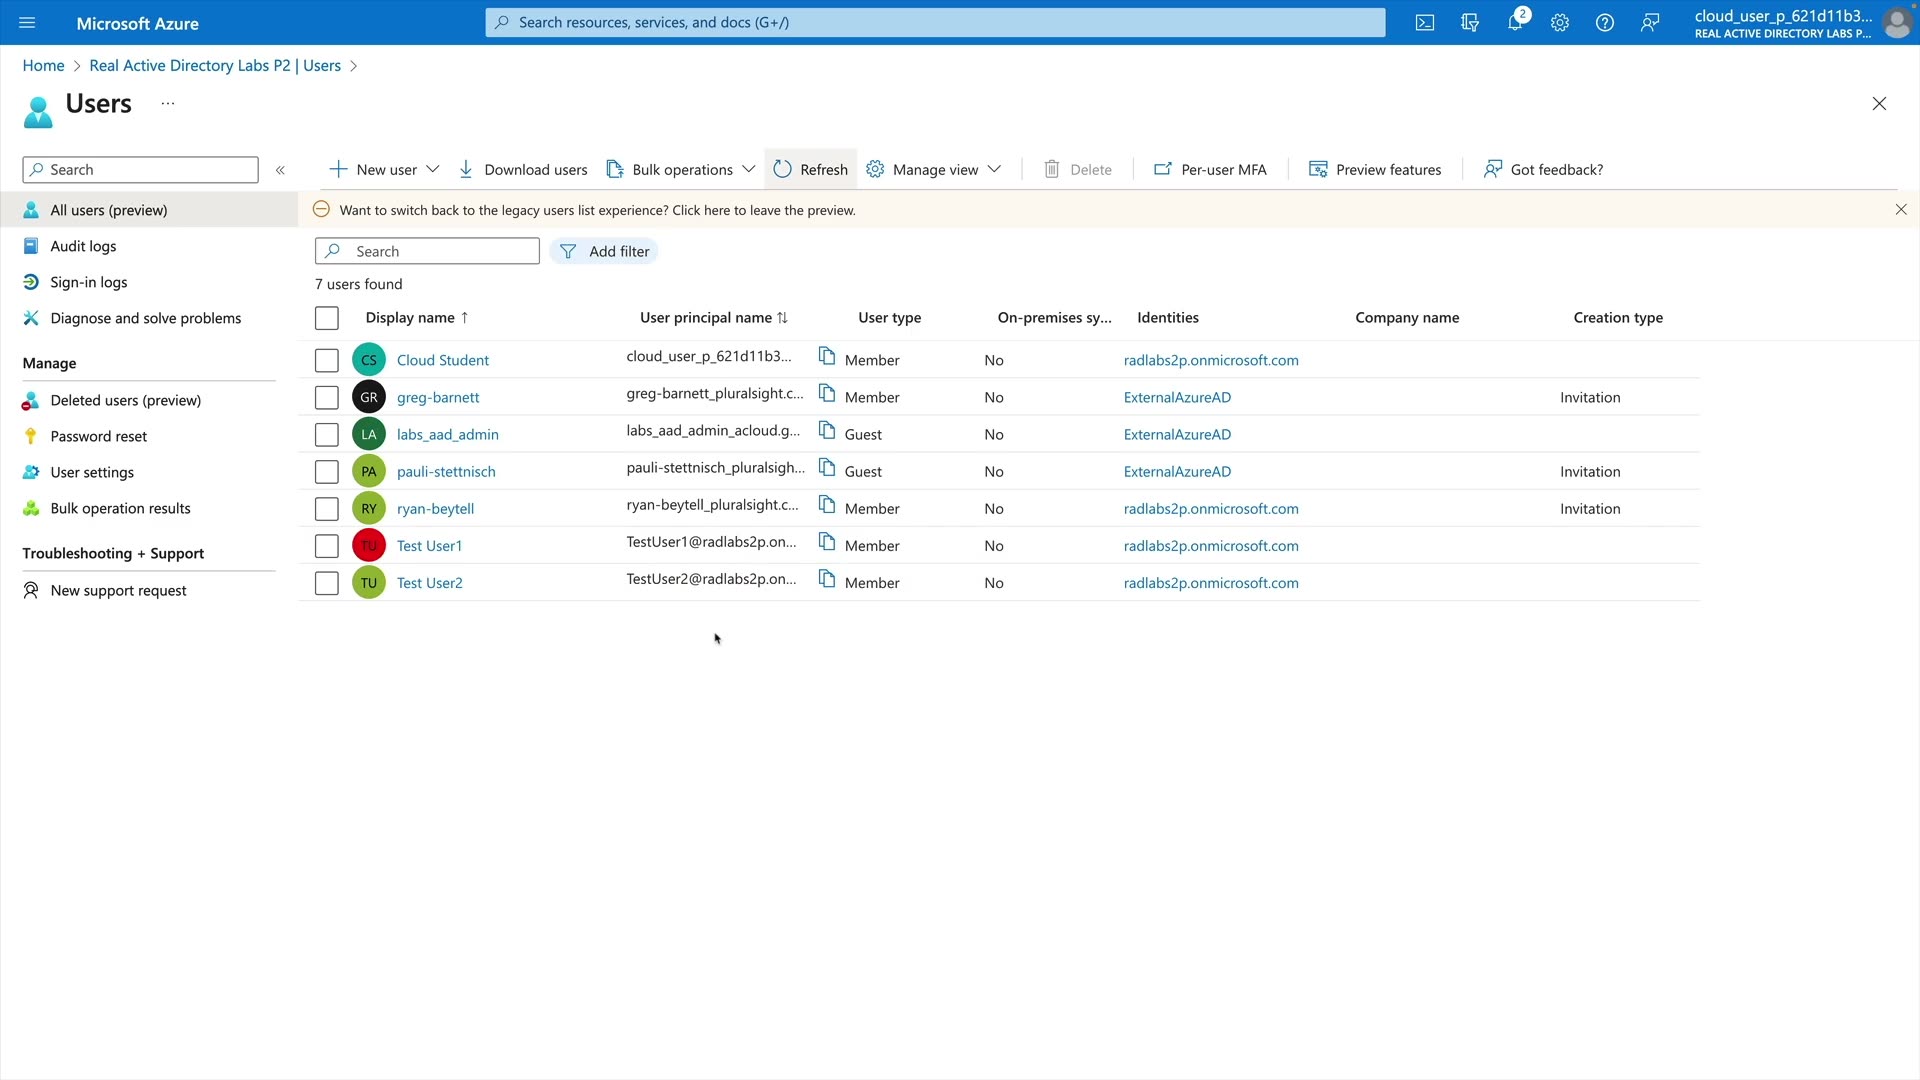
Task: Open Audit logs in sidebar
Action: [x=83, y=246]
